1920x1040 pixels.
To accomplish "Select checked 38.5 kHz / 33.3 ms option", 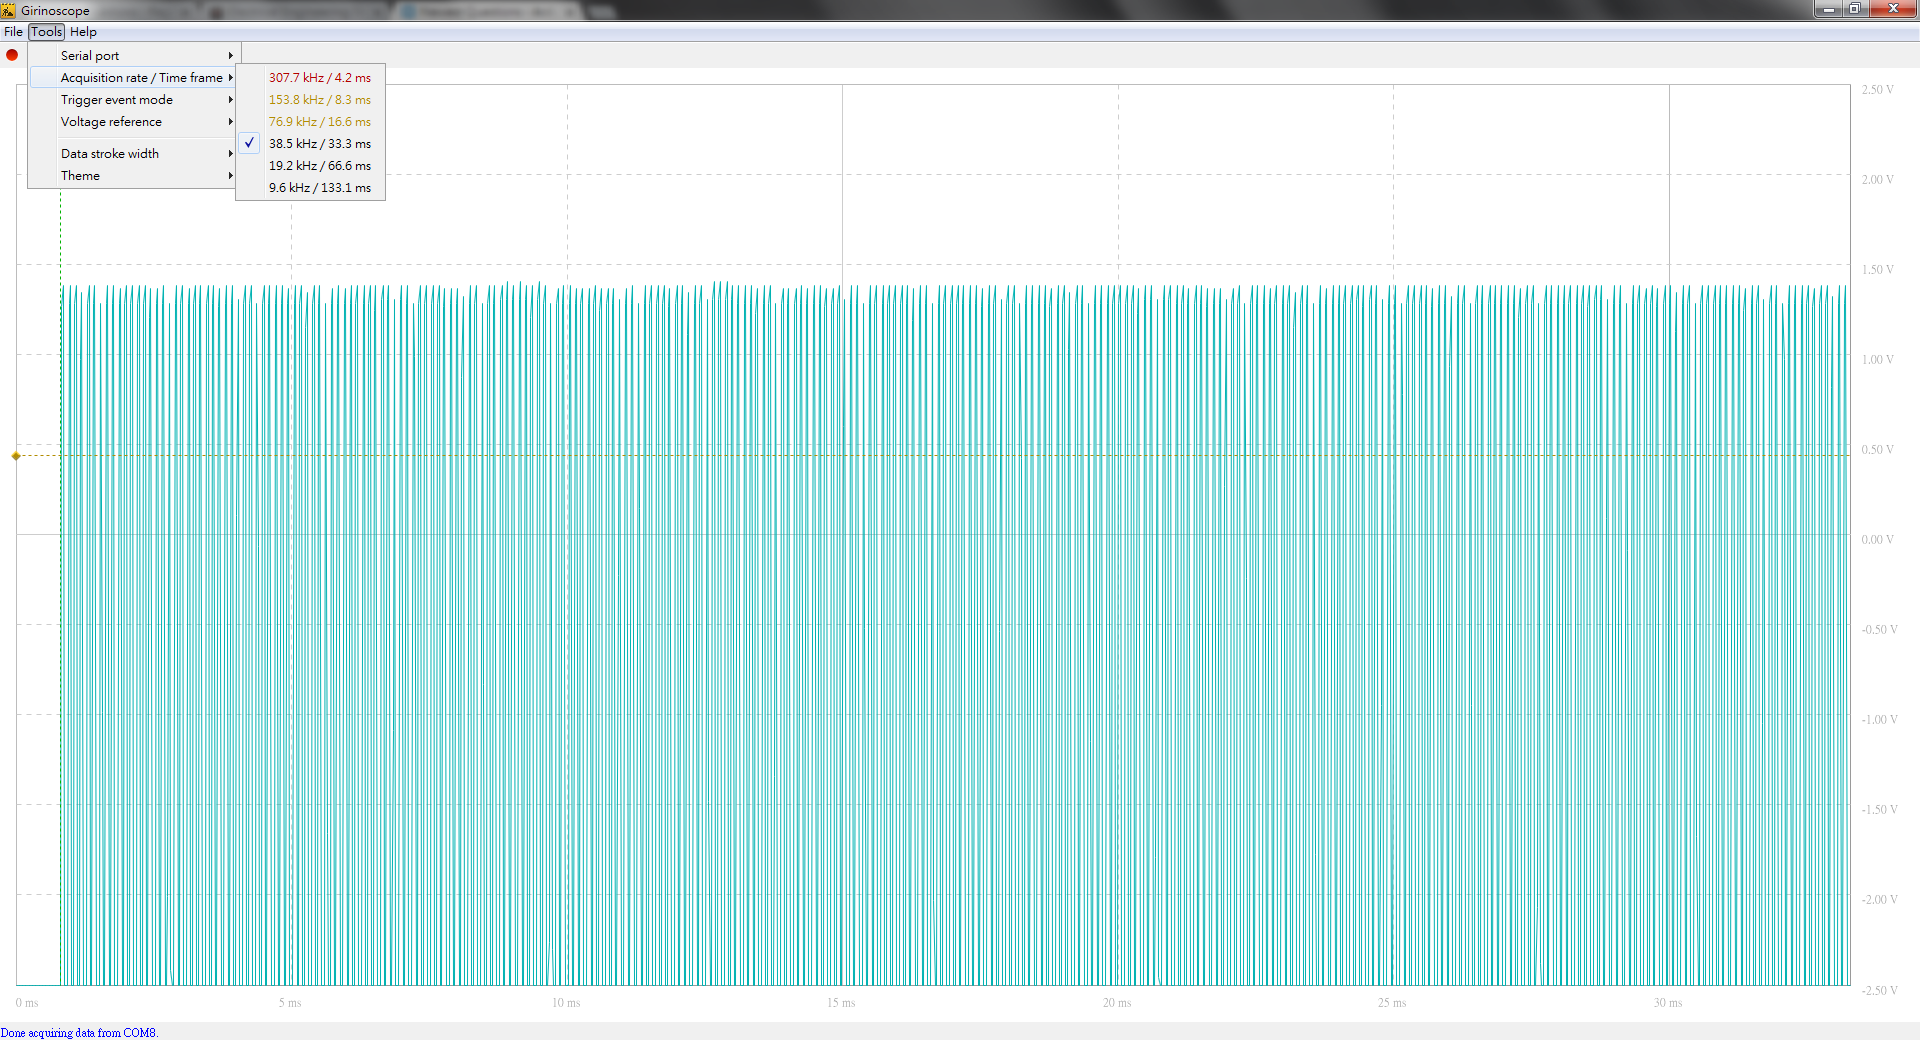I will click(x=311, y=144).
